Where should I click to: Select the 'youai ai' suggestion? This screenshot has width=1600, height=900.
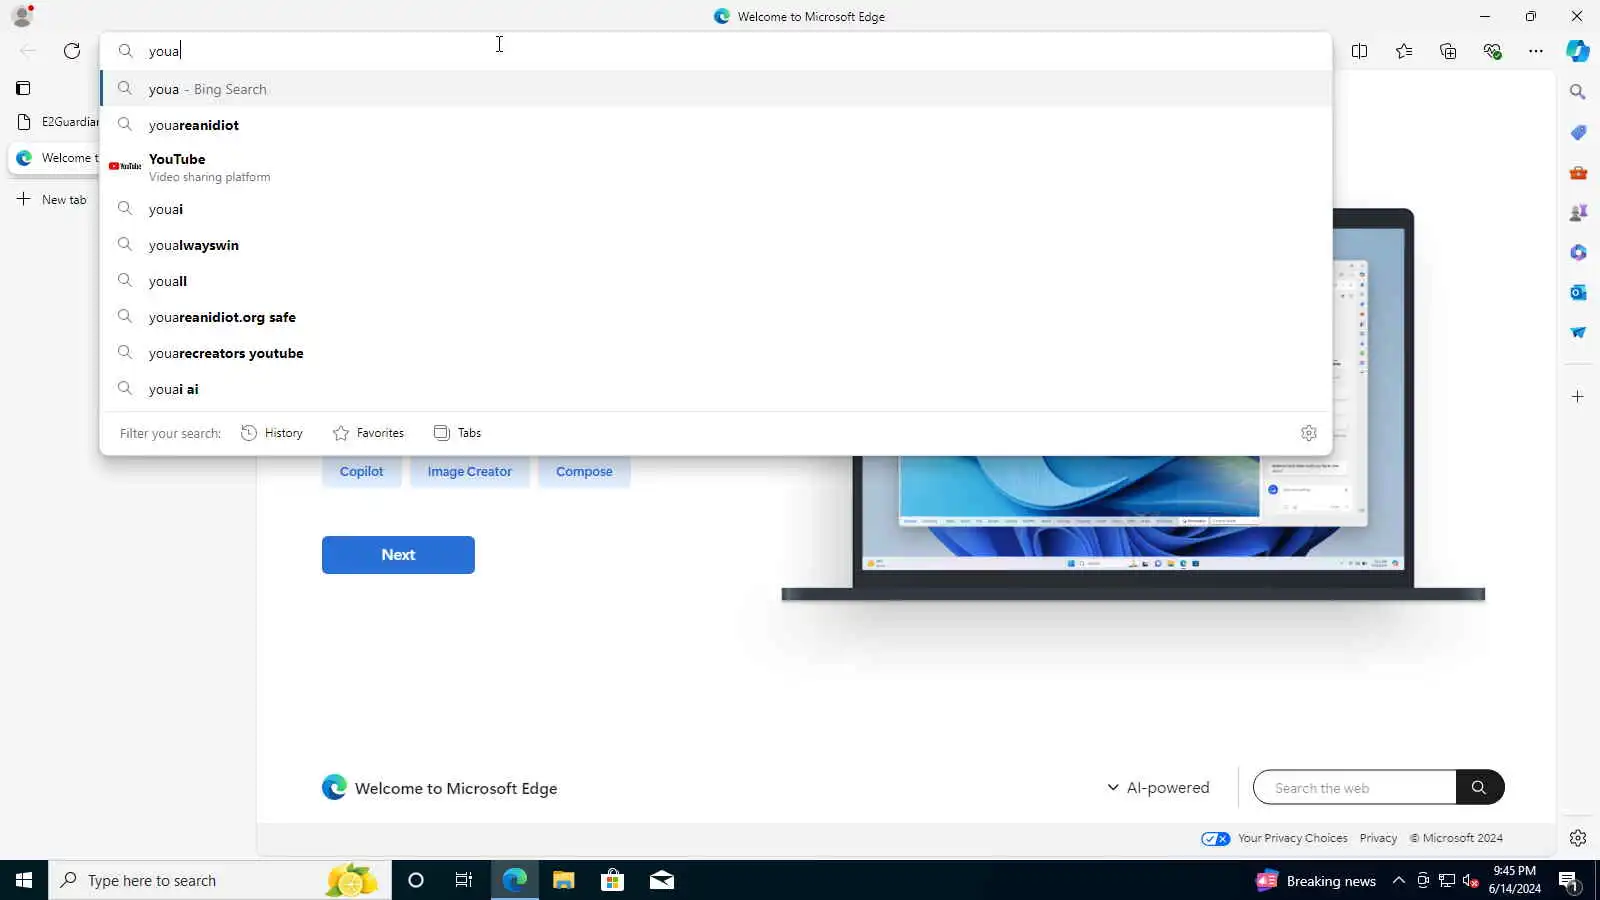[x=716, y=389]
